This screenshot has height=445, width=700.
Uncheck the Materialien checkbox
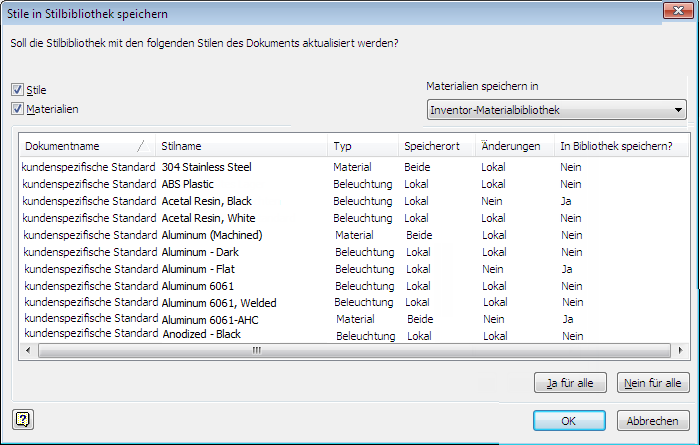point(18,108)
